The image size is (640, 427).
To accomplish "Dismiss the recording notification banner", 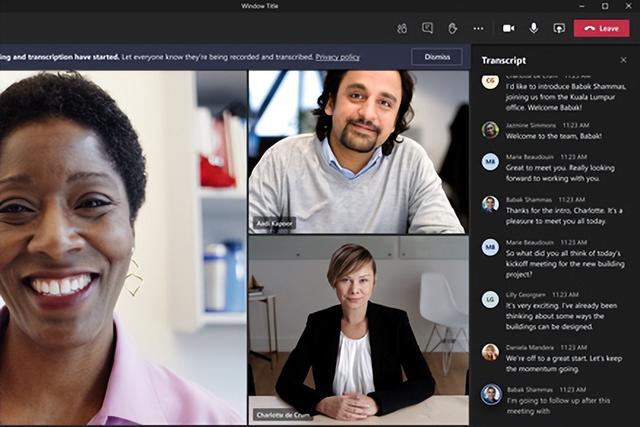I will tap(437, 57).
